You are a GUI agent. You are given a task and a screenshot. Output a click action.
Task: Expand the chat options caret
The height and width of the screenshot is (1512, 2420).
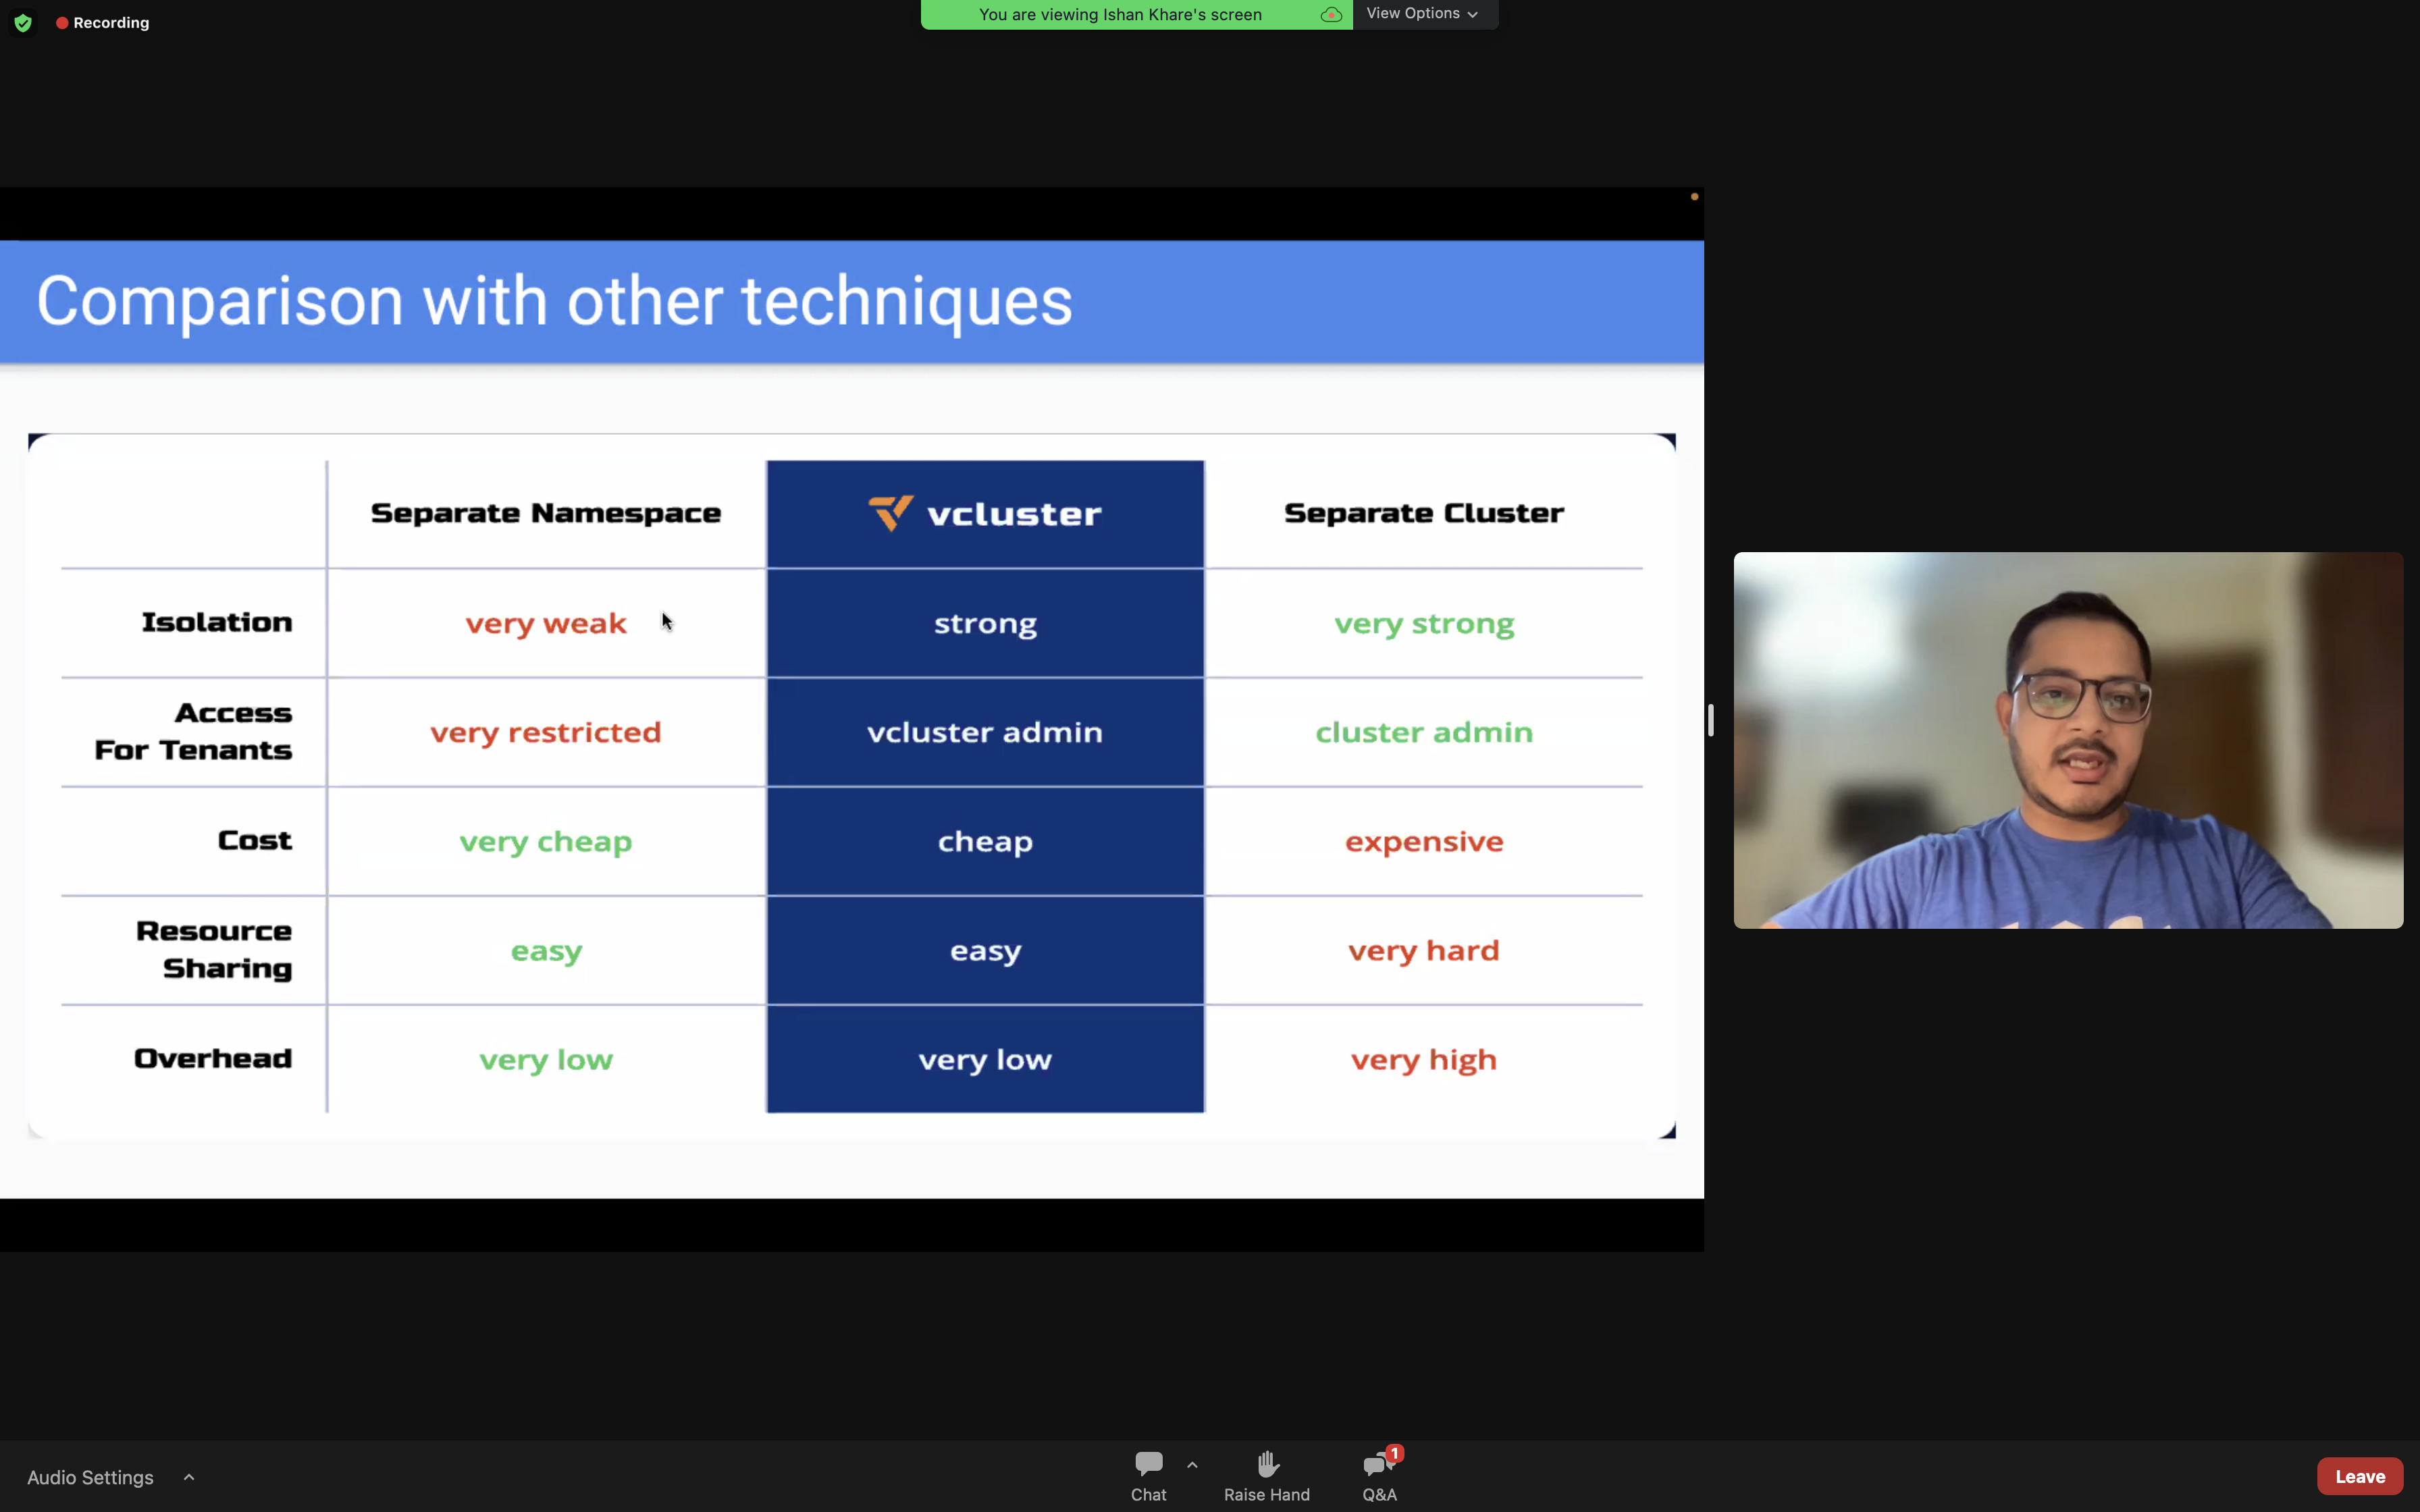click(x=1192, y=1465)
